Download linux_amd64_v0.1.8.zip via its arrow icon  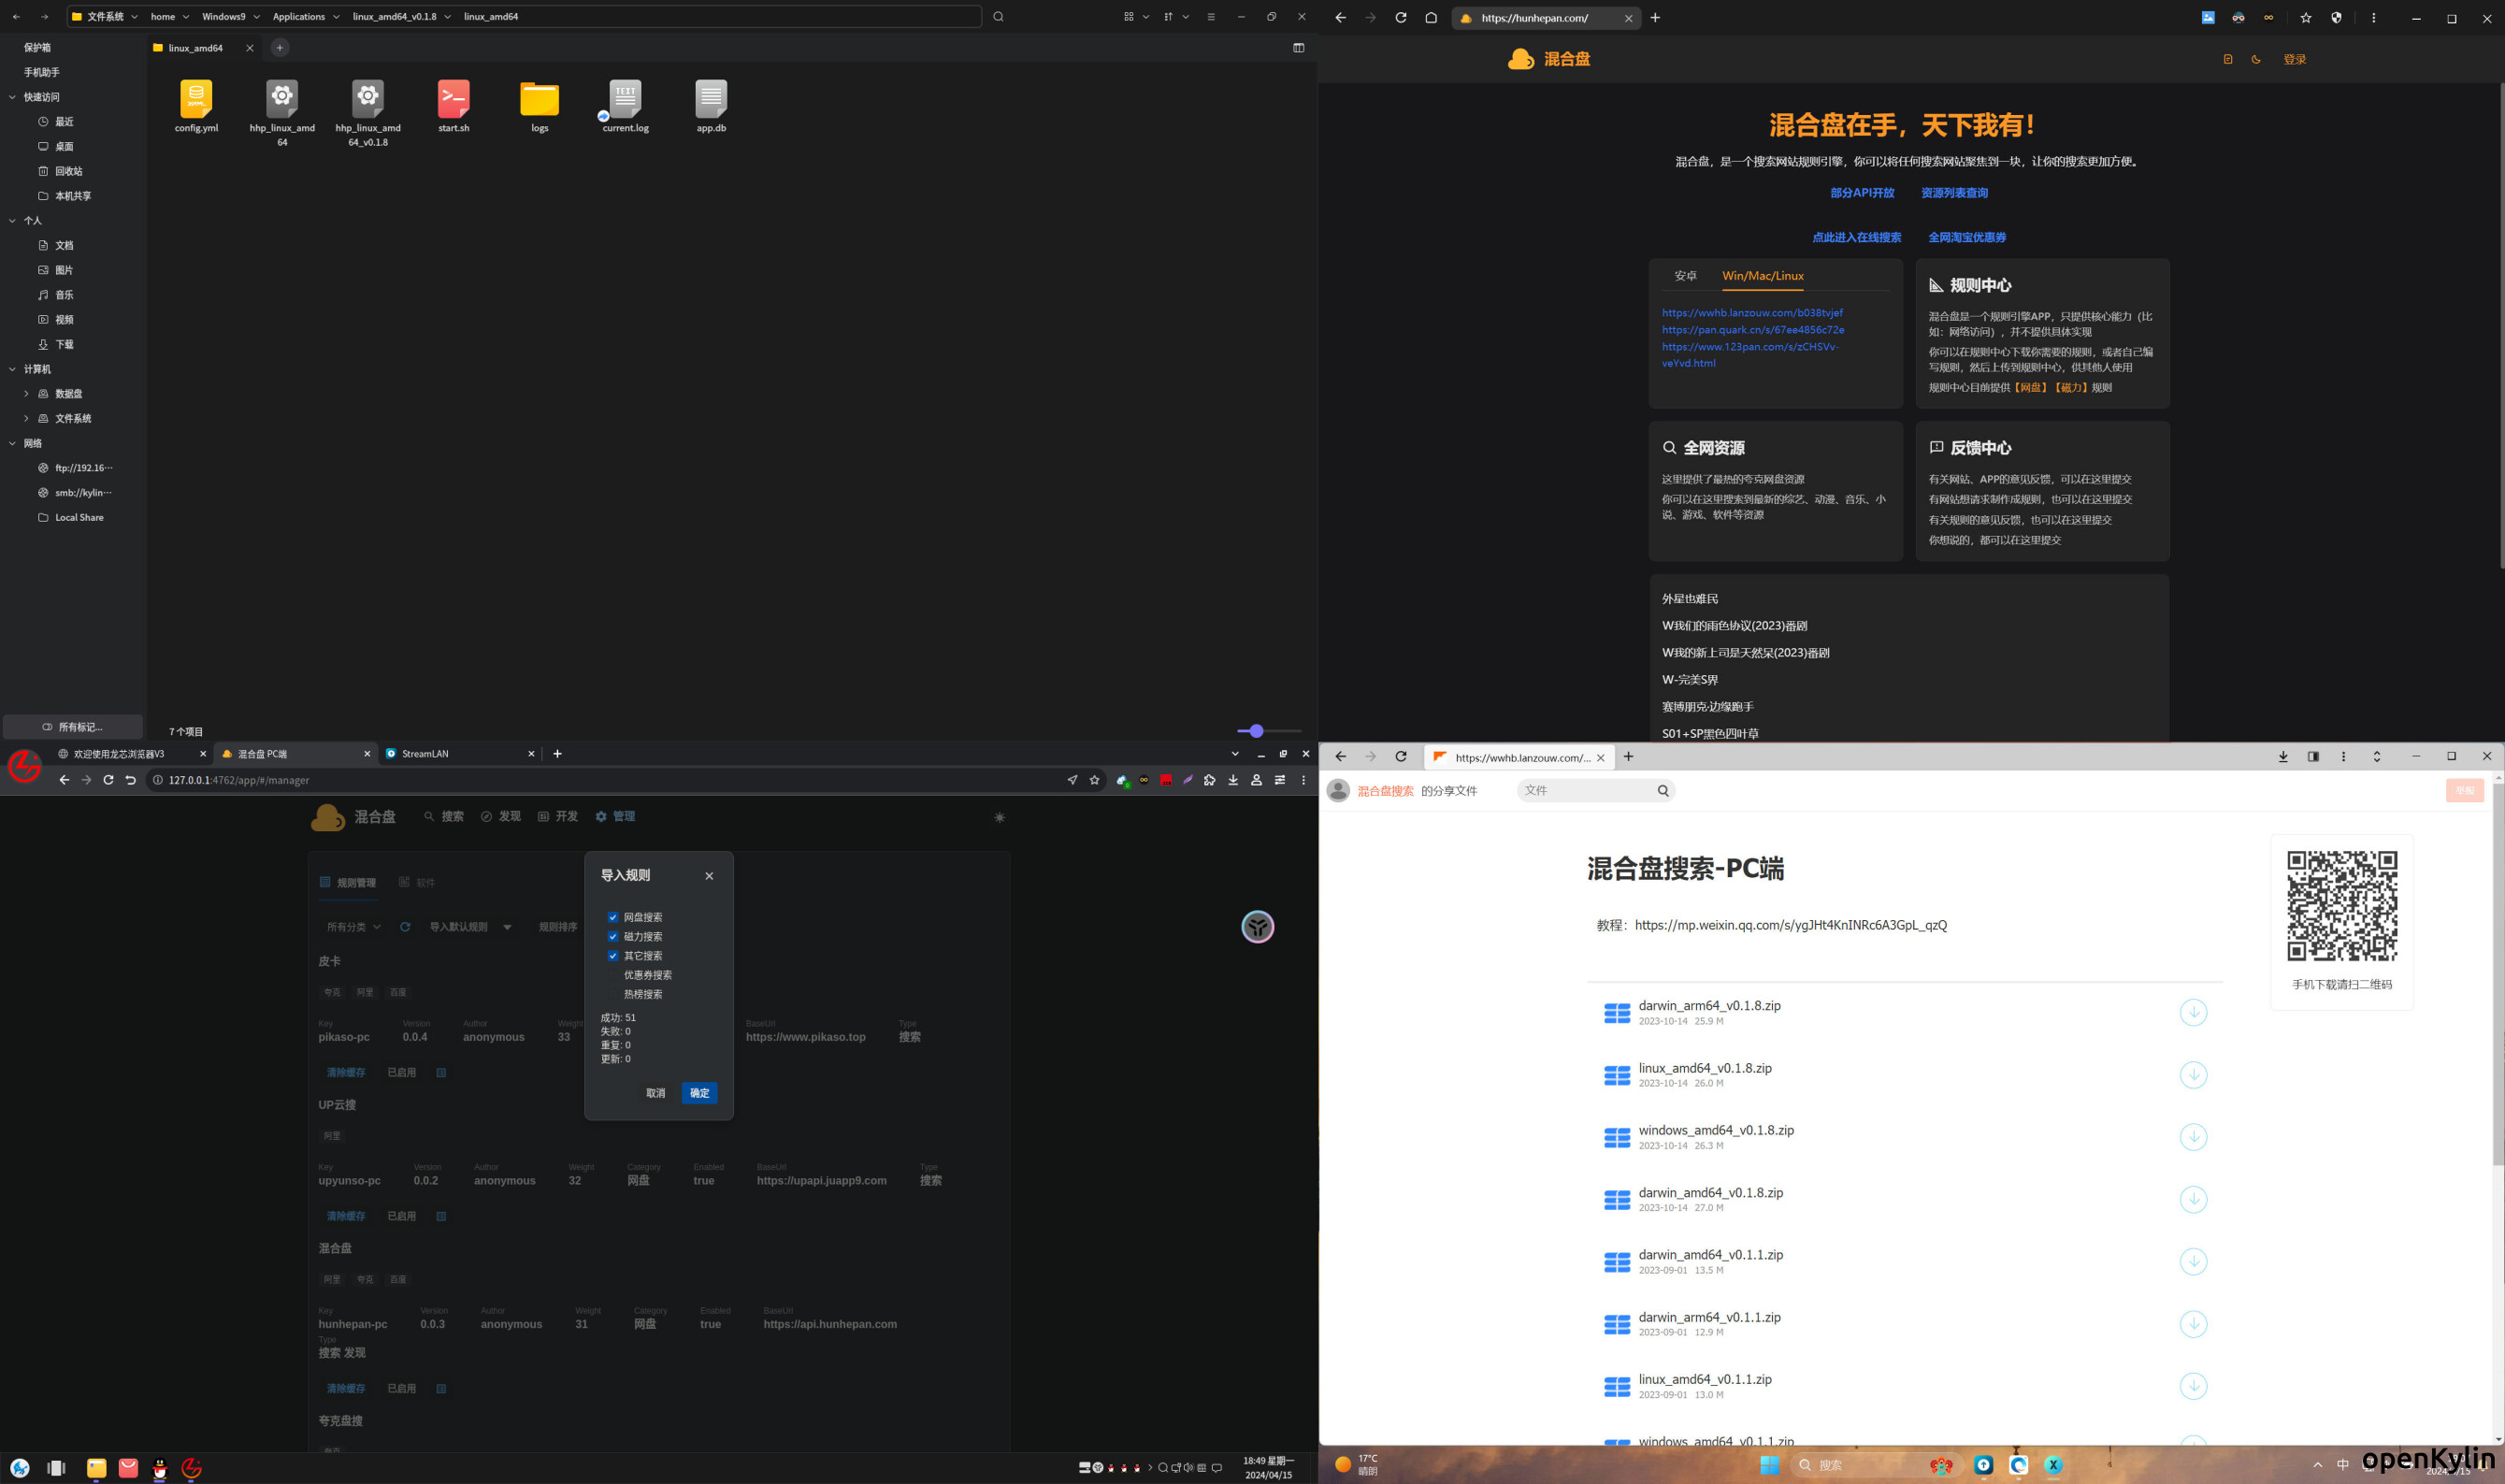tap(2192, 1075)
